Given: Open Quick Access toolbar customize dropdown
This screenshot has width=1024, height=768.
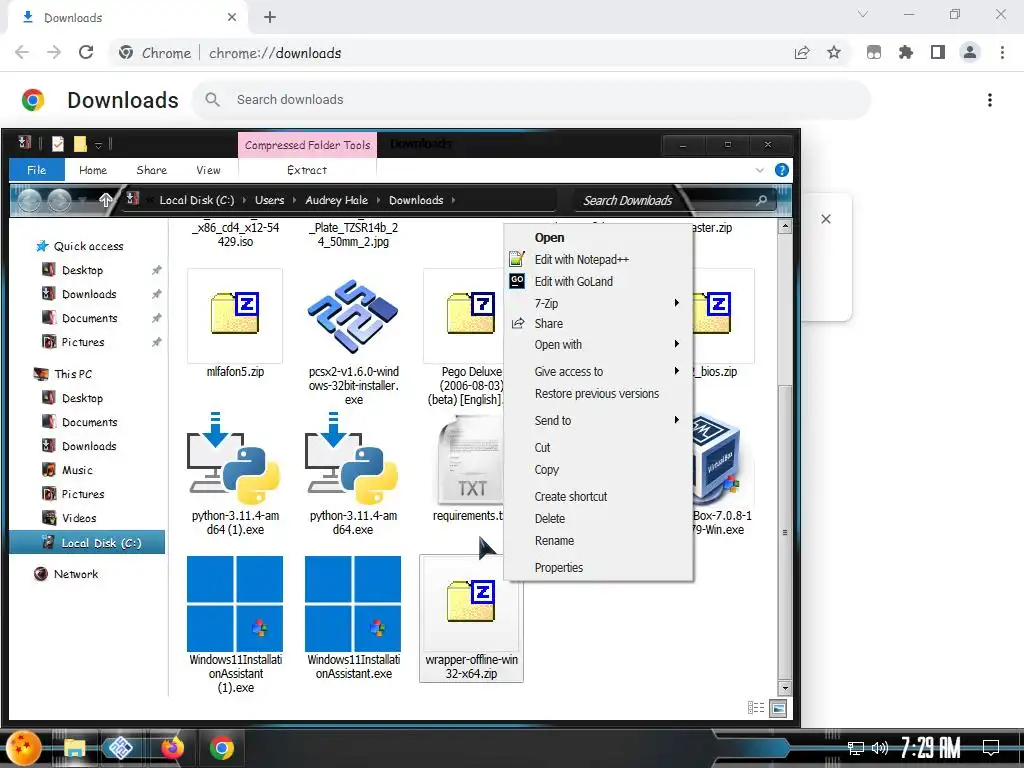Looking at the screenshot, I should point(99,144).
